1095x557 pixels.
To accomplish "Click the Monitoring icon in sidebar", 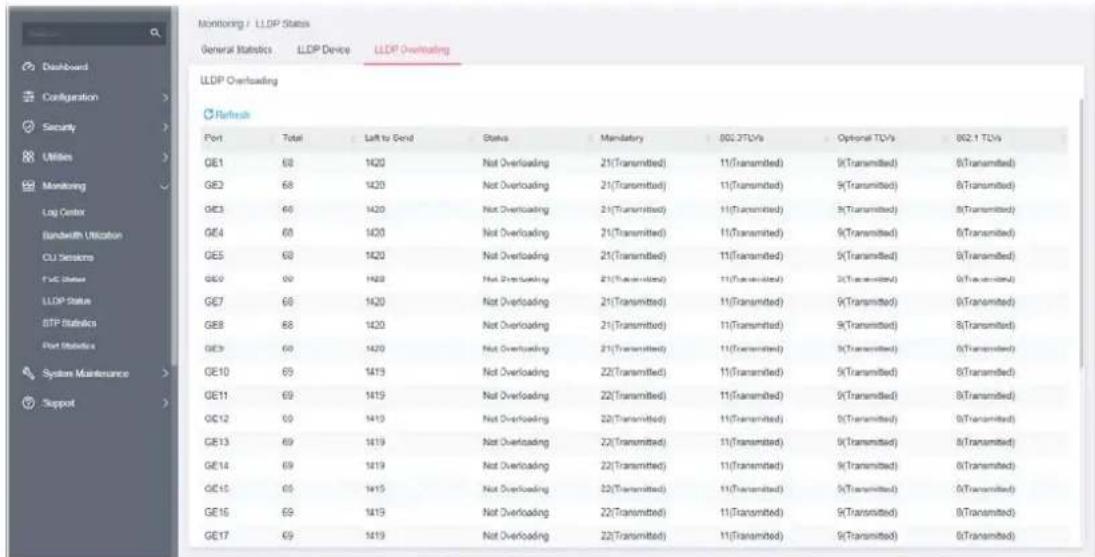I will pos(31,186).
